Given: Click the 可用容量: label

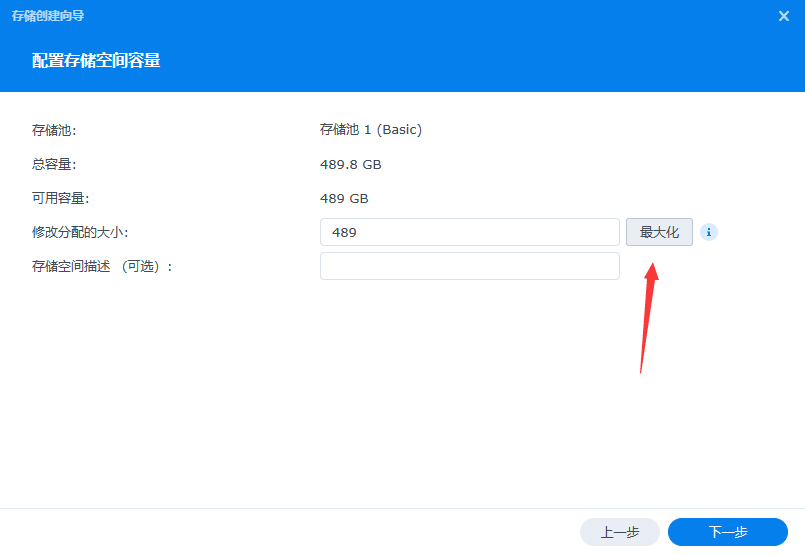Looking at the screenshot, I should pos(61,198).
